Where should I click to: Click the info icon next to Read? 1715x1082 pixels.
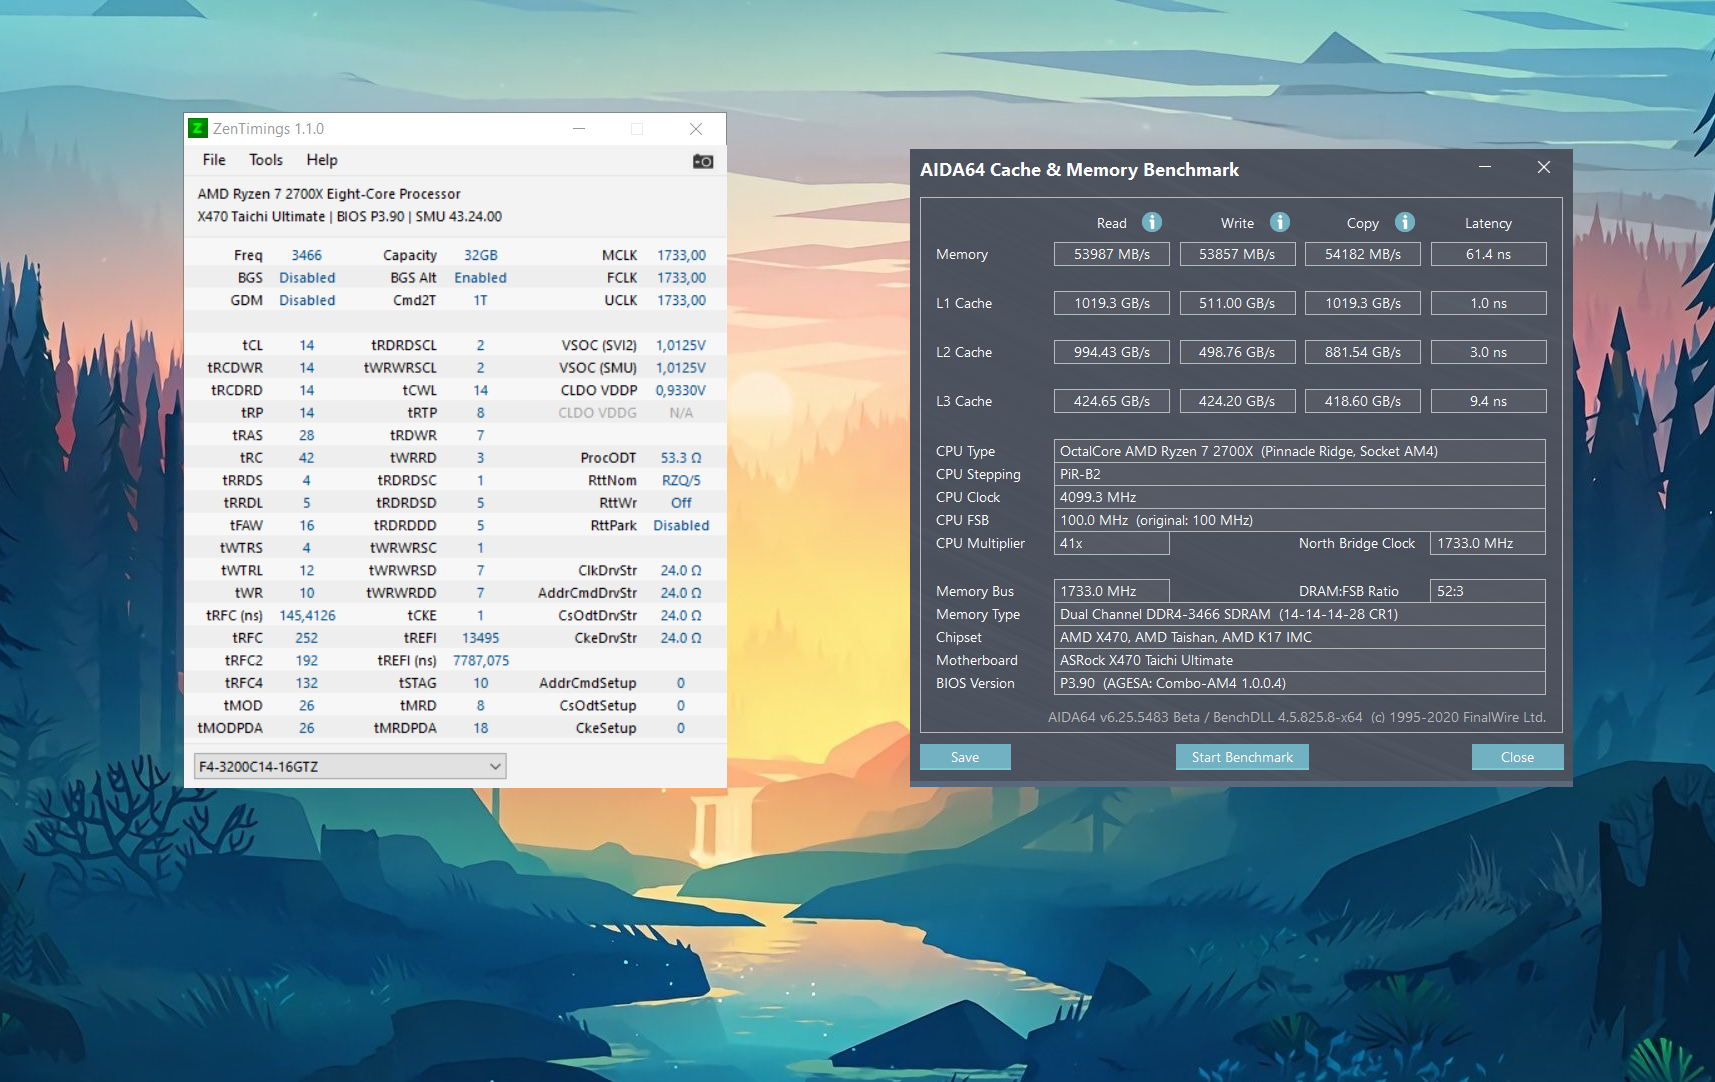[x=1152, y=222]
